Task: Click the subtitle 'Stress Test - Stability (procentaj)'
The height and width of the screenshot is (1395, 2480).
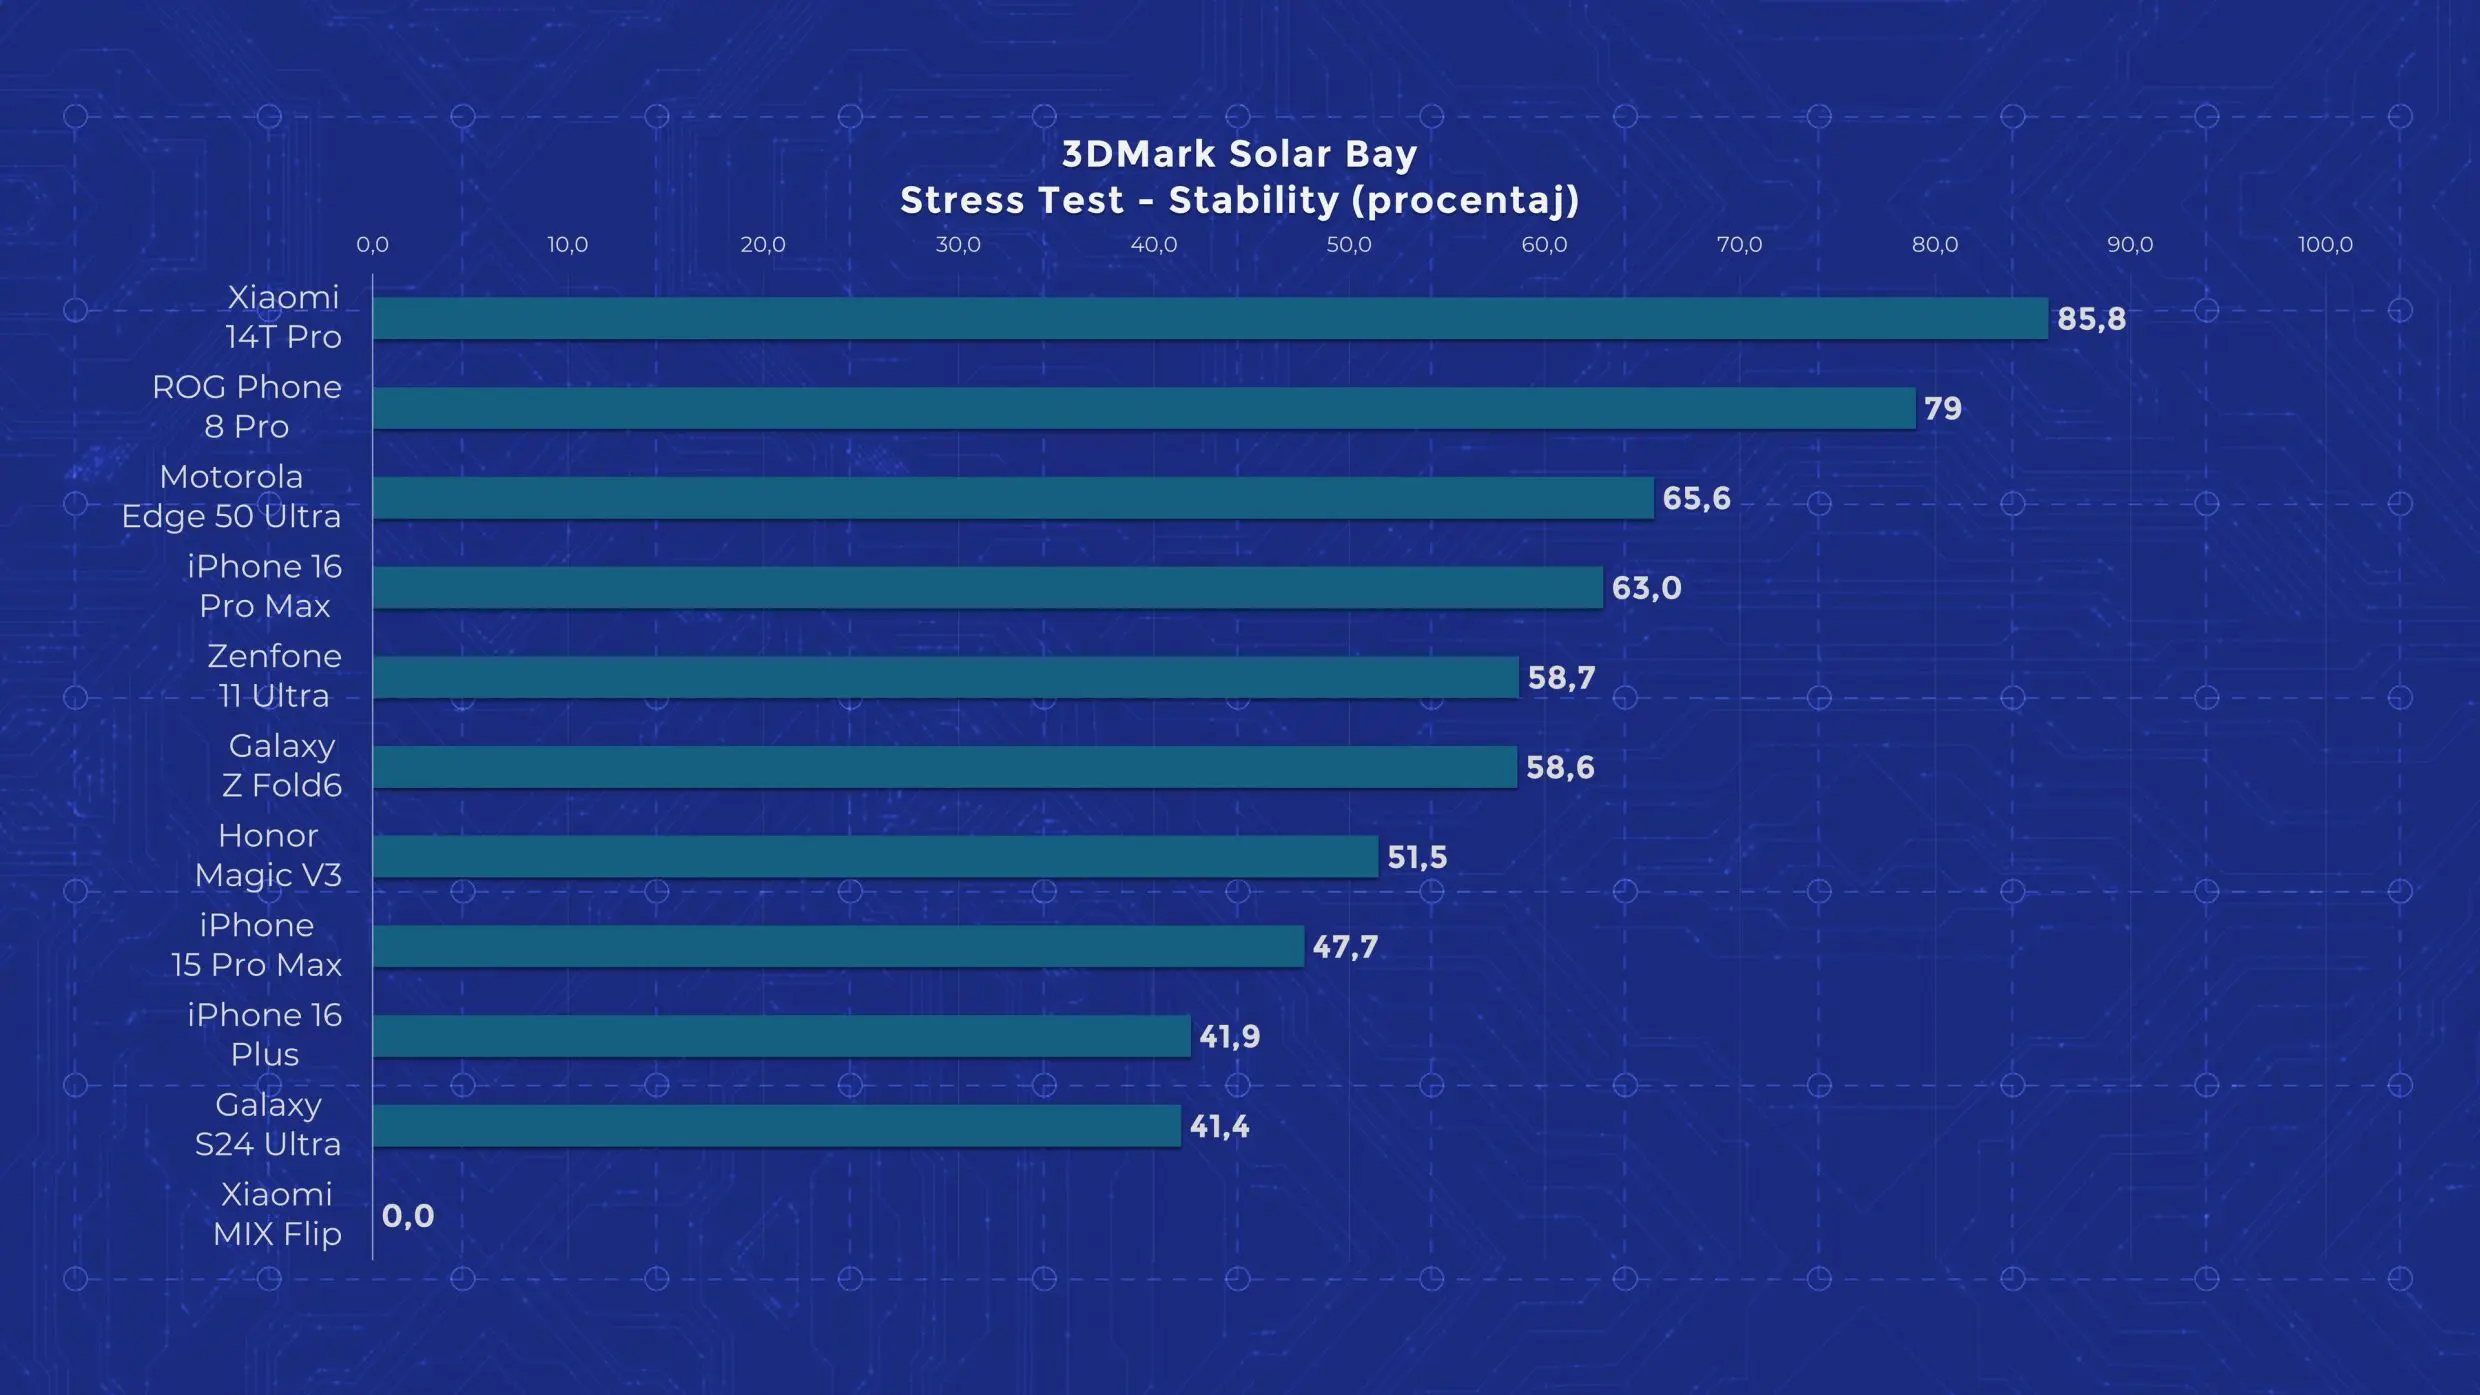Action: pyautogui.click(x=1239, y=201)
